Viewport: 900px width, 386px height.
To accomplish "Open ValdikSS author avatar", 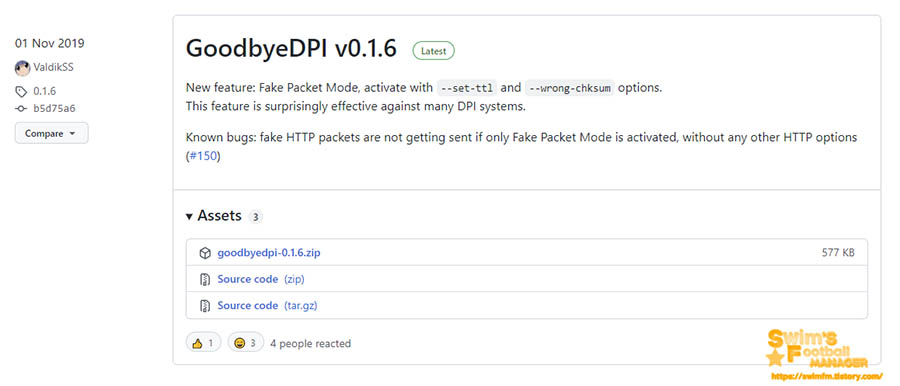I will [22, 68].
